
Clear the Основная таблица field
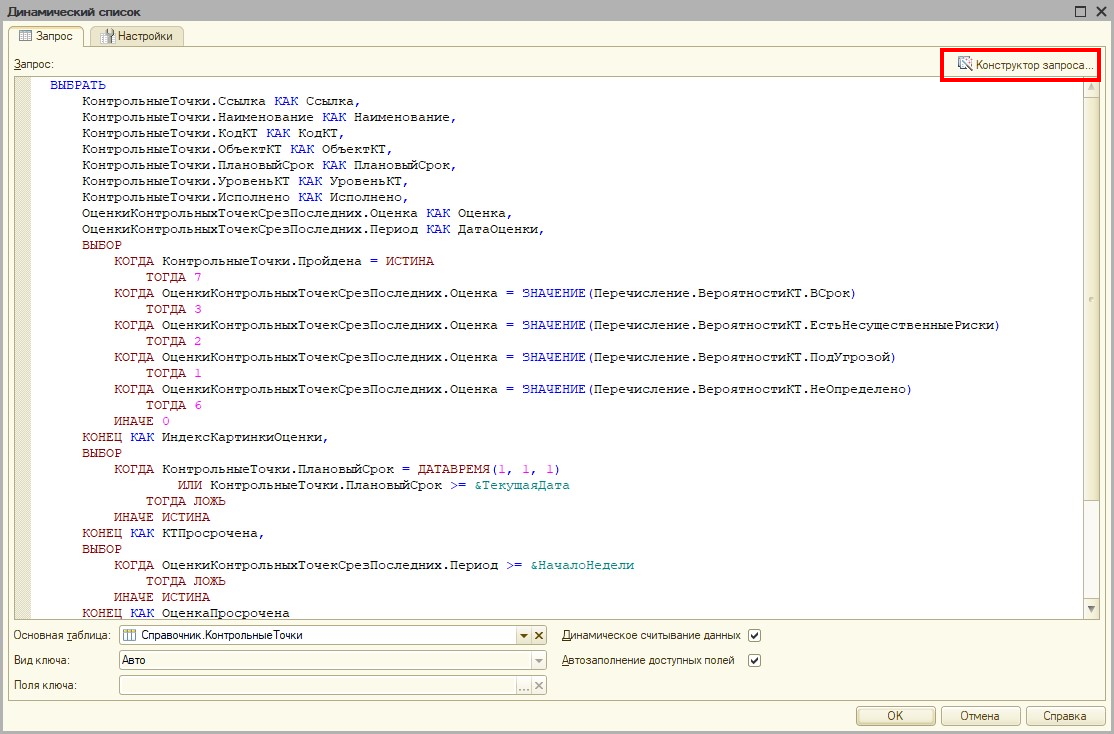pyautogui.click(x=539, y=636)
